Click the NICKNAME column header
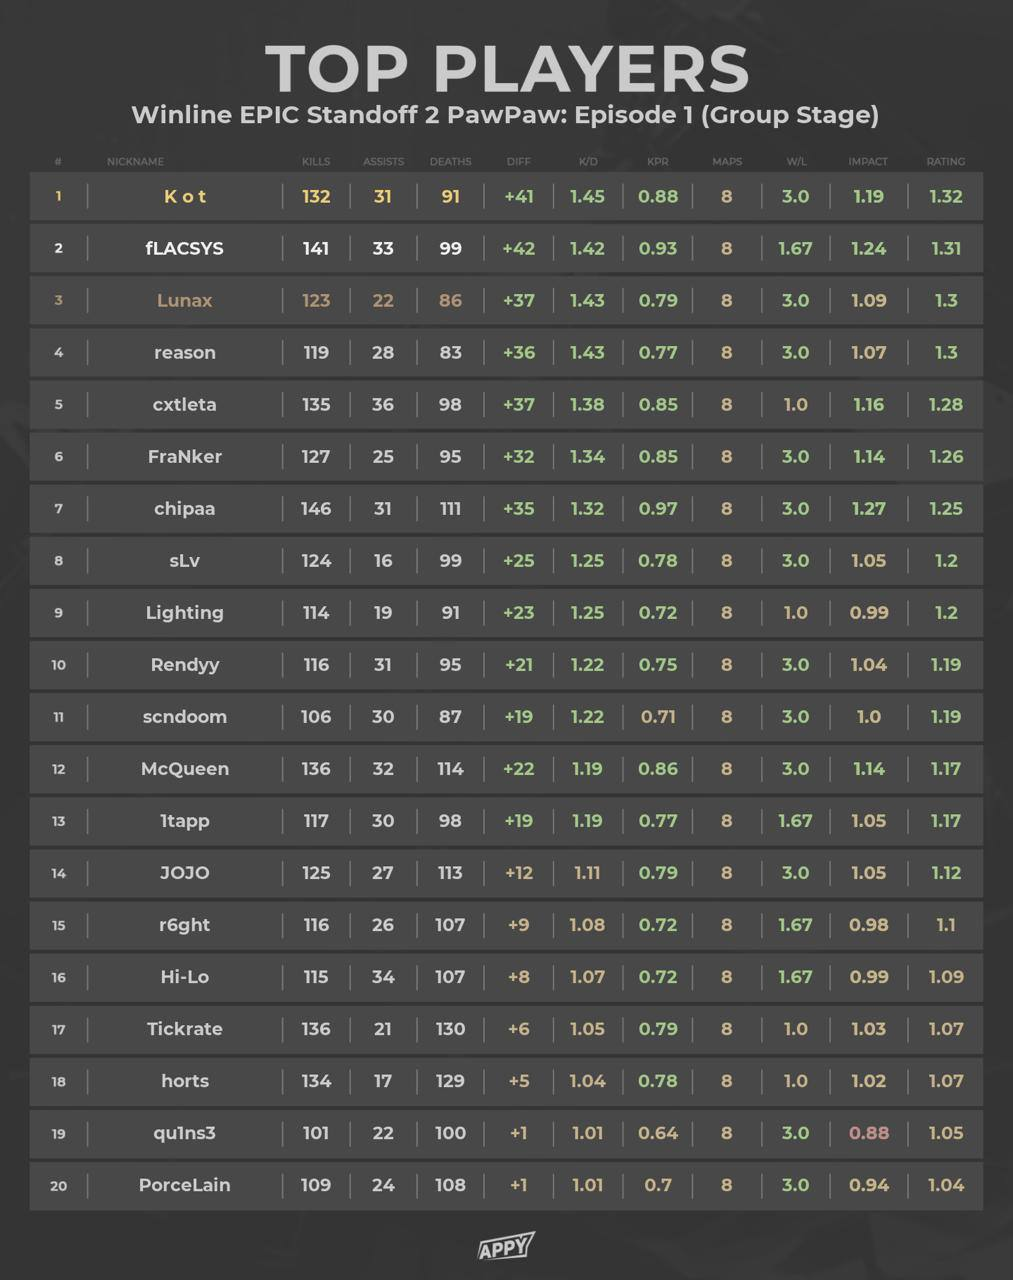Image resolution: width=1013 pixels, height=1280 pixels. (x=135, y=161)
